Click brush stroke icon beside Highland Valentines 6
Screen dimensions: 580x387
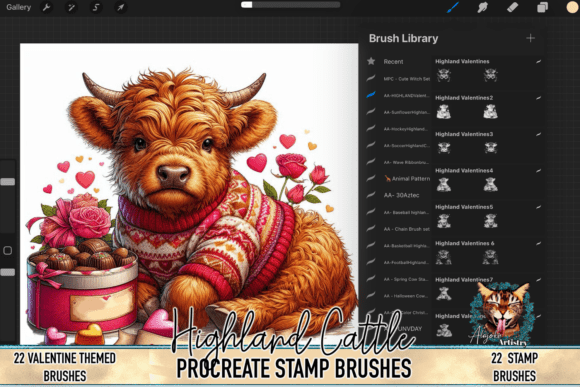(x=538, y=243)
